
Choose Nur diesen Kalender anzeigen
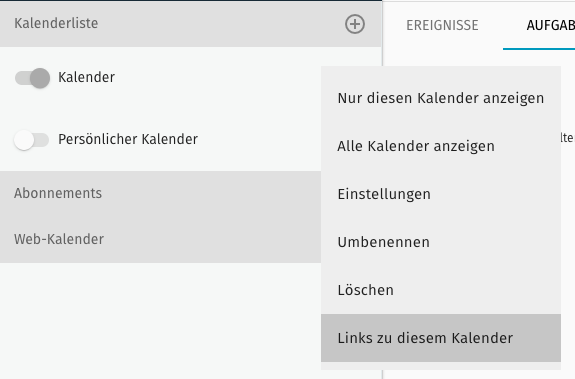click(x=441, y=98)
